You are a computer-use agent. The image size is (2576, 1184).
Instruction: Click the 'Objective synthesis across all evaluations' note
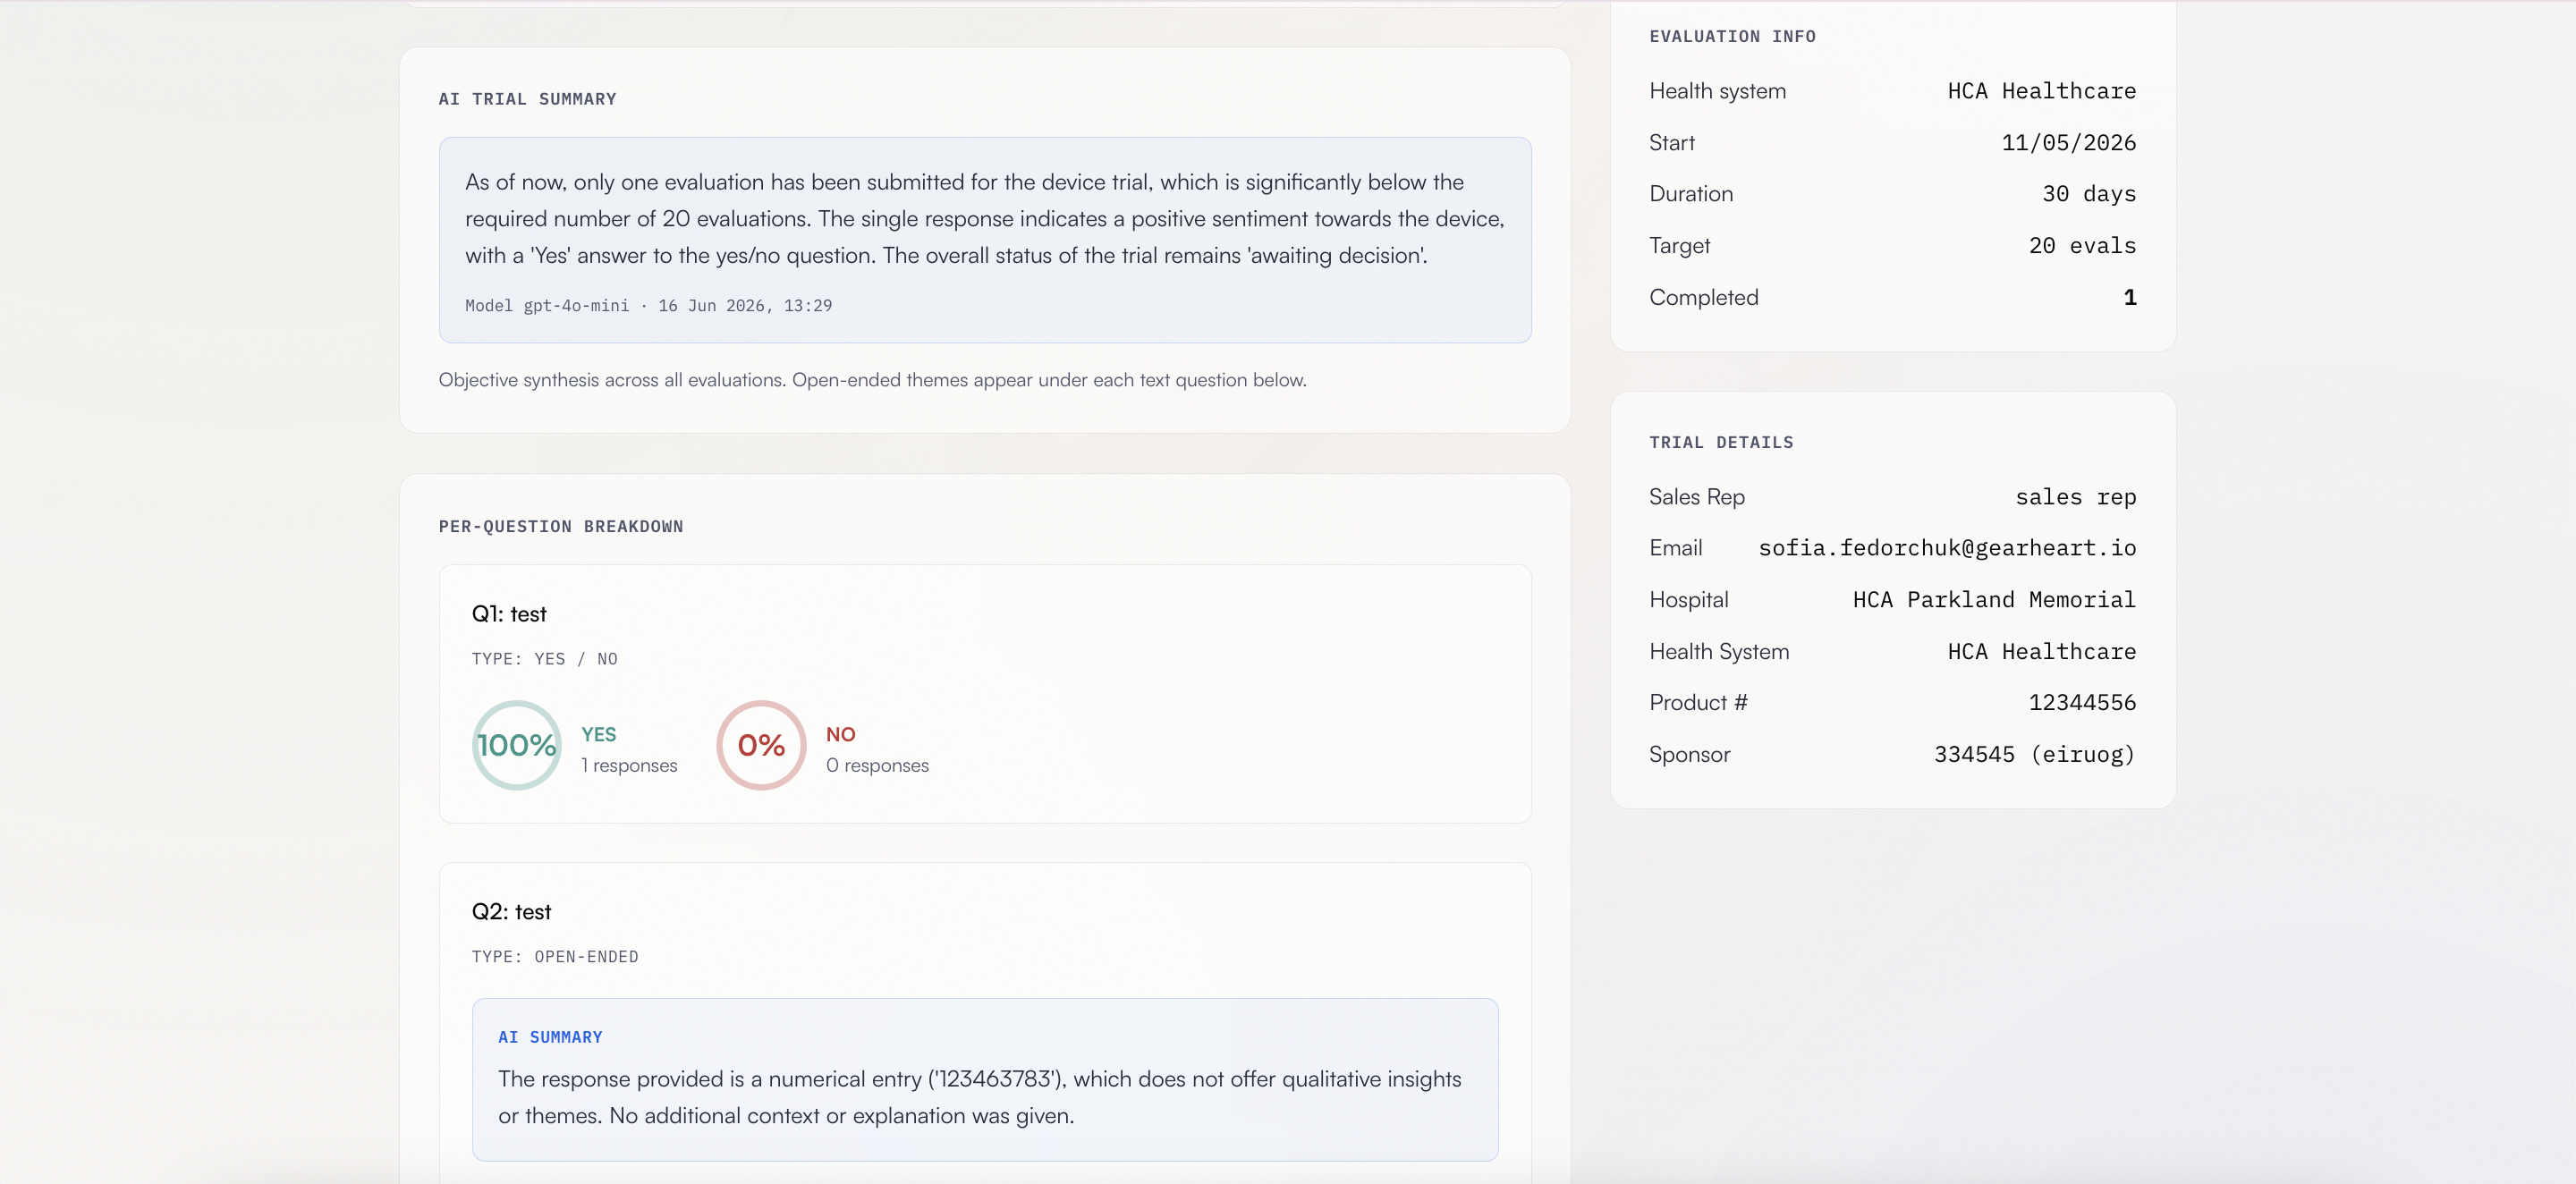872,380
